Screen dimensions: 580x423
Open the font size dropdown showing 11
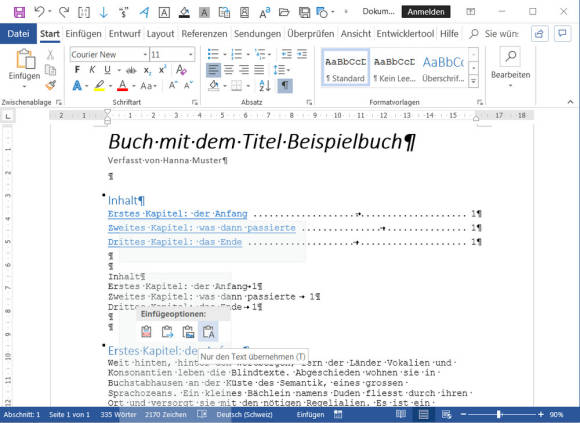point(190,55)
